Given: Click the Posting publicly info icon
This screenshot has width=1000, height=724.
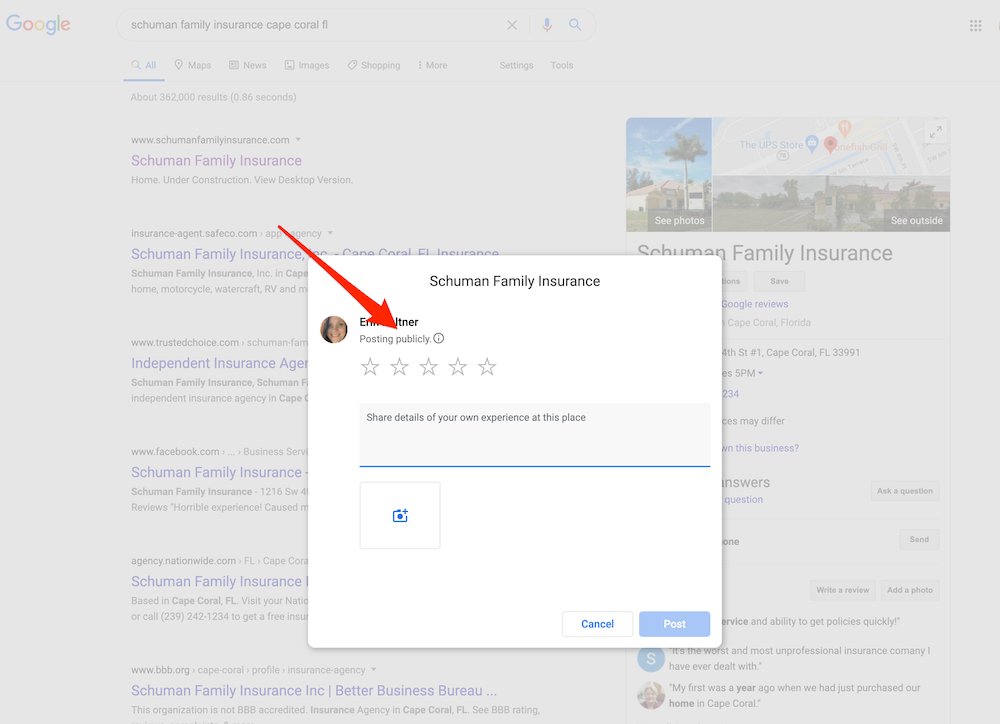Looking at the screenshot, I should [x=439, y=339].
